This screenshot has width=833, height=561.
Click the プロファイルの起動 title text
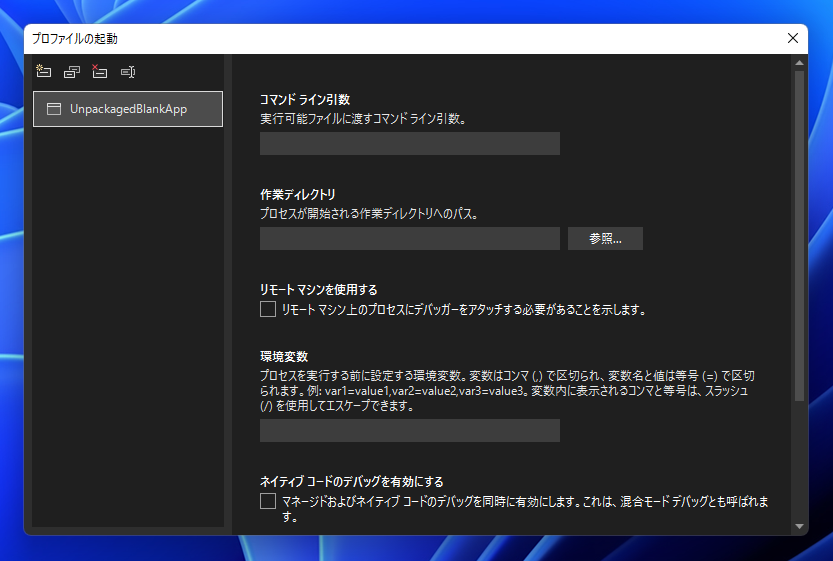[75, 39]
